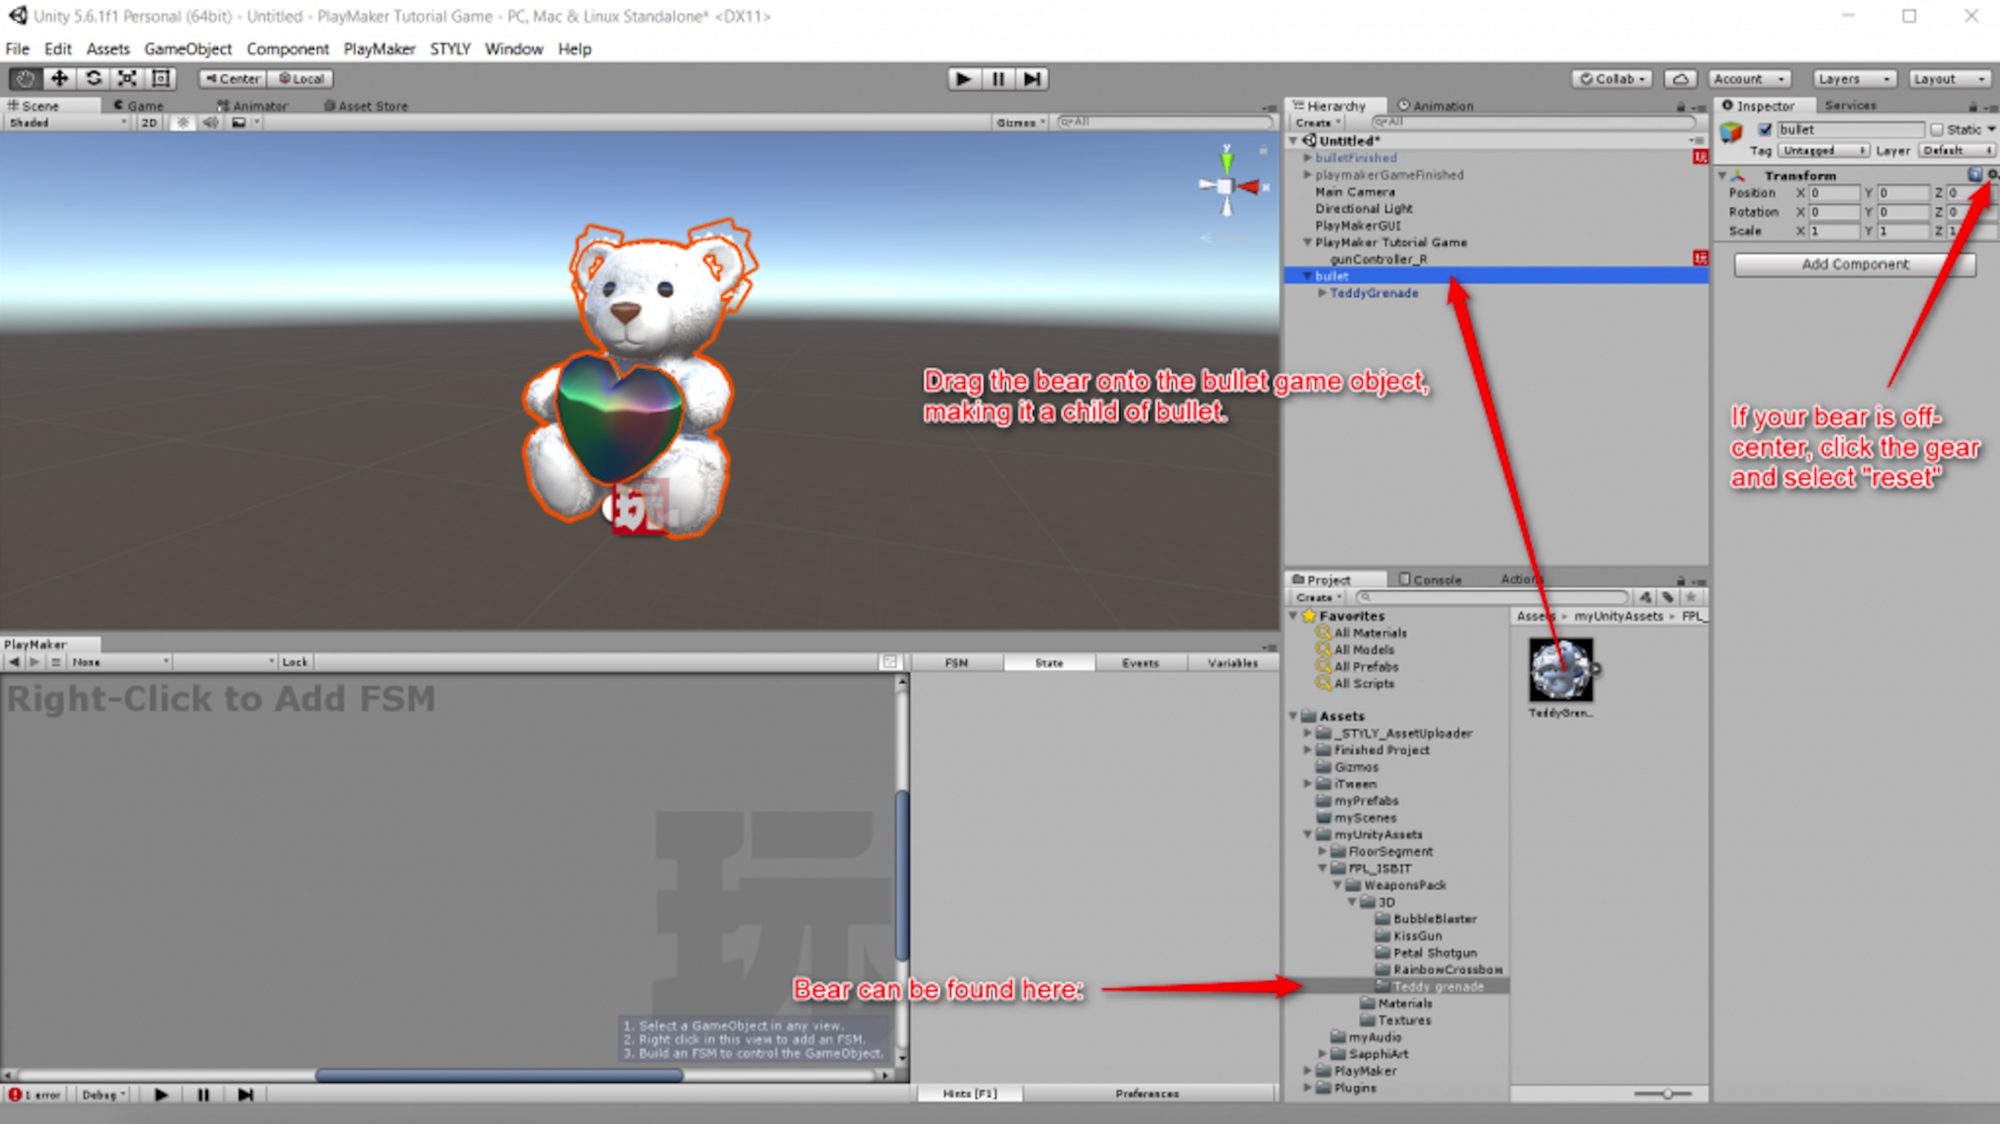The image size is (2000, 1124).
Task: Toggle Local/Global handle button
Action: (300, 78)
